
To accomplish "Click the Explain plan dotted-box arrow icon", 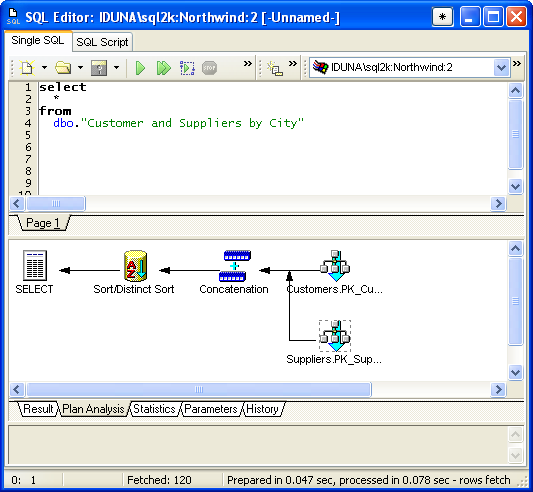I will click(187, 68).
